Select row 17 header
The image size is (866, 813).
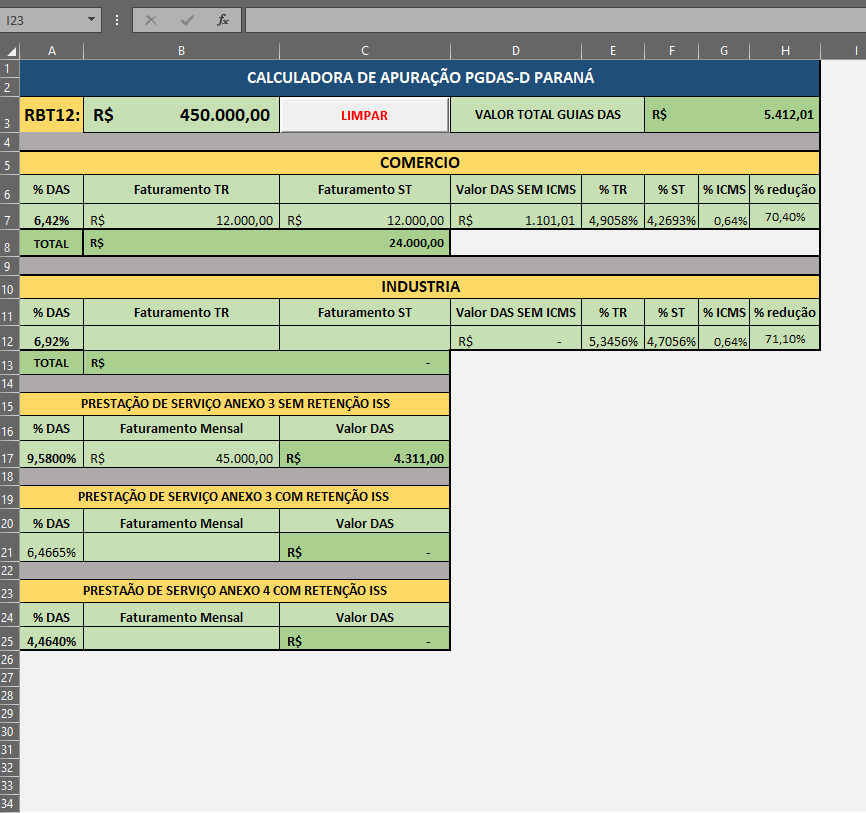pyautogui.click(x=9, y=458)
